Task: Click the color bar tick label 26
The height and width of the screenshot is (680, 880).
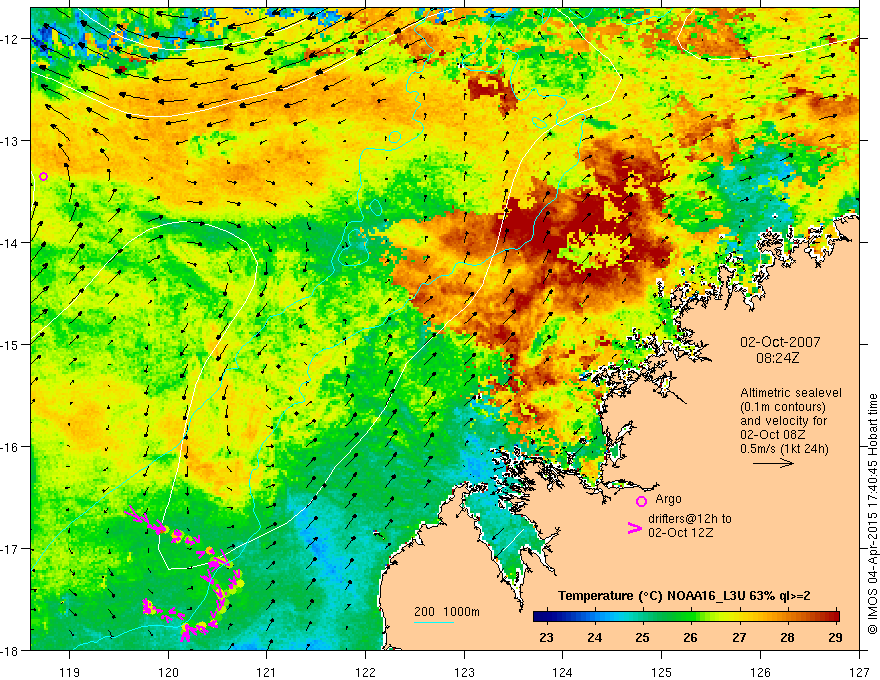Action: [x=690, y=637]
